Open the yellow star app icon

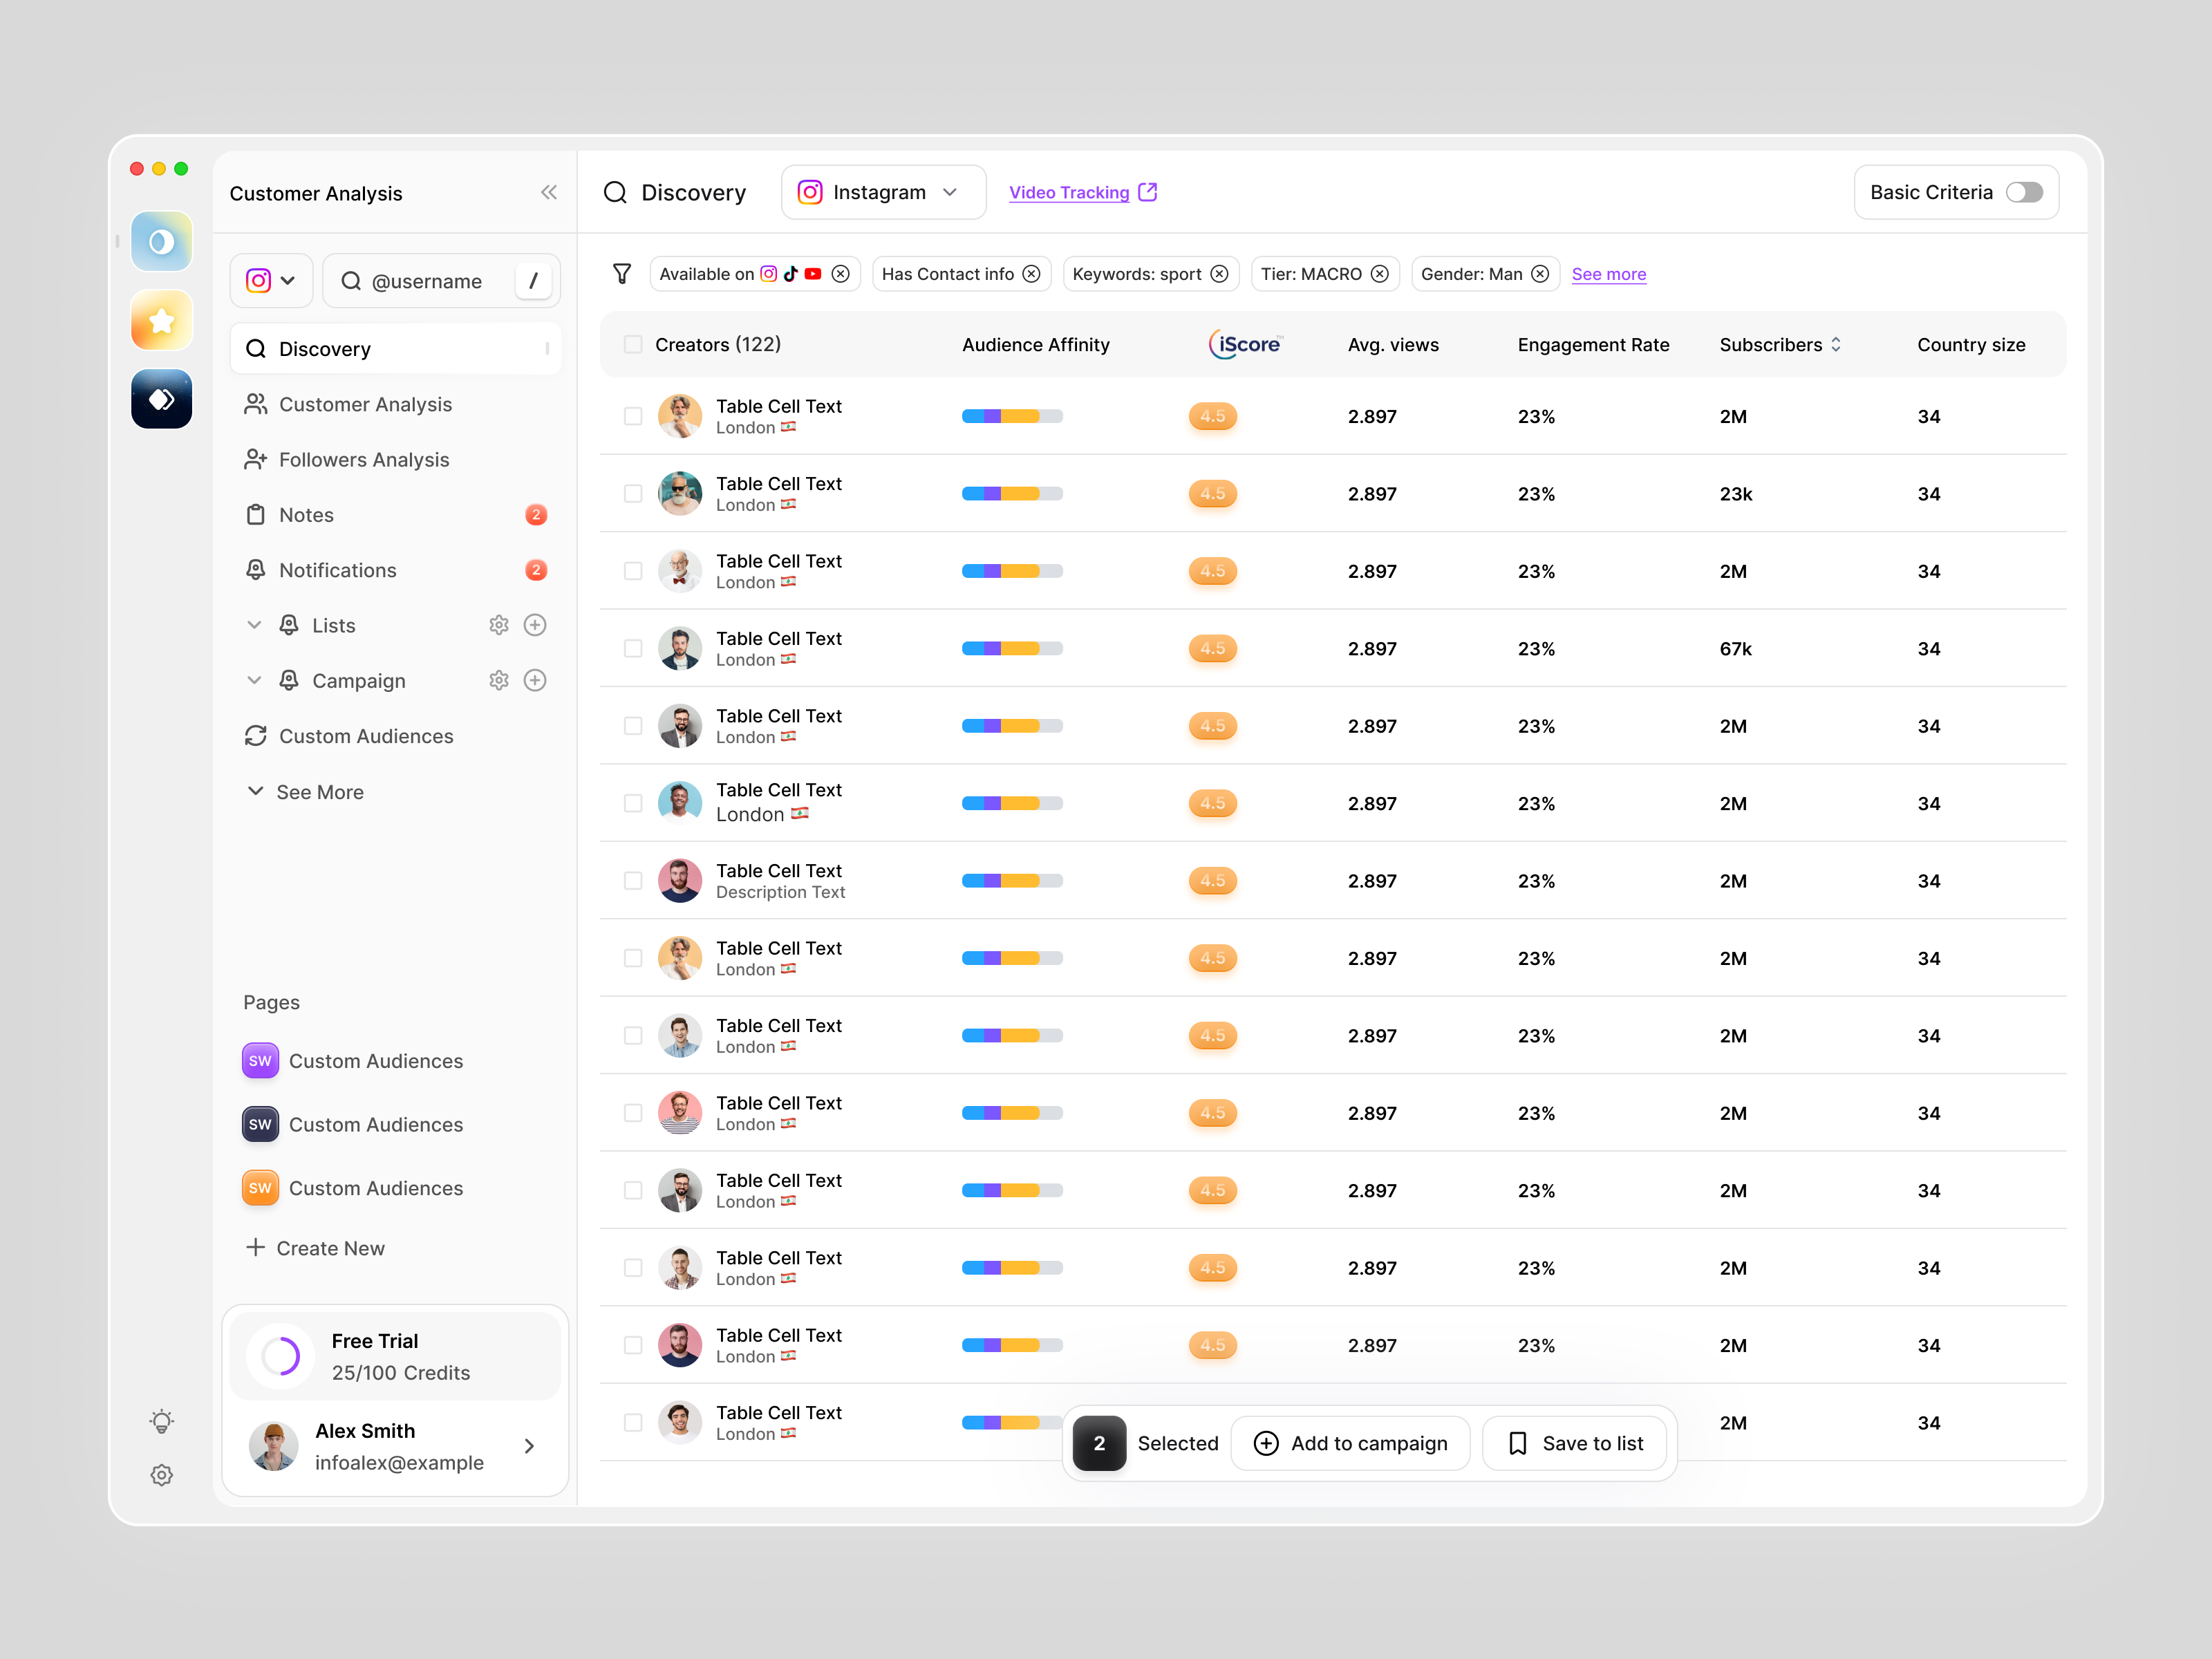click(x=161, y=321)
